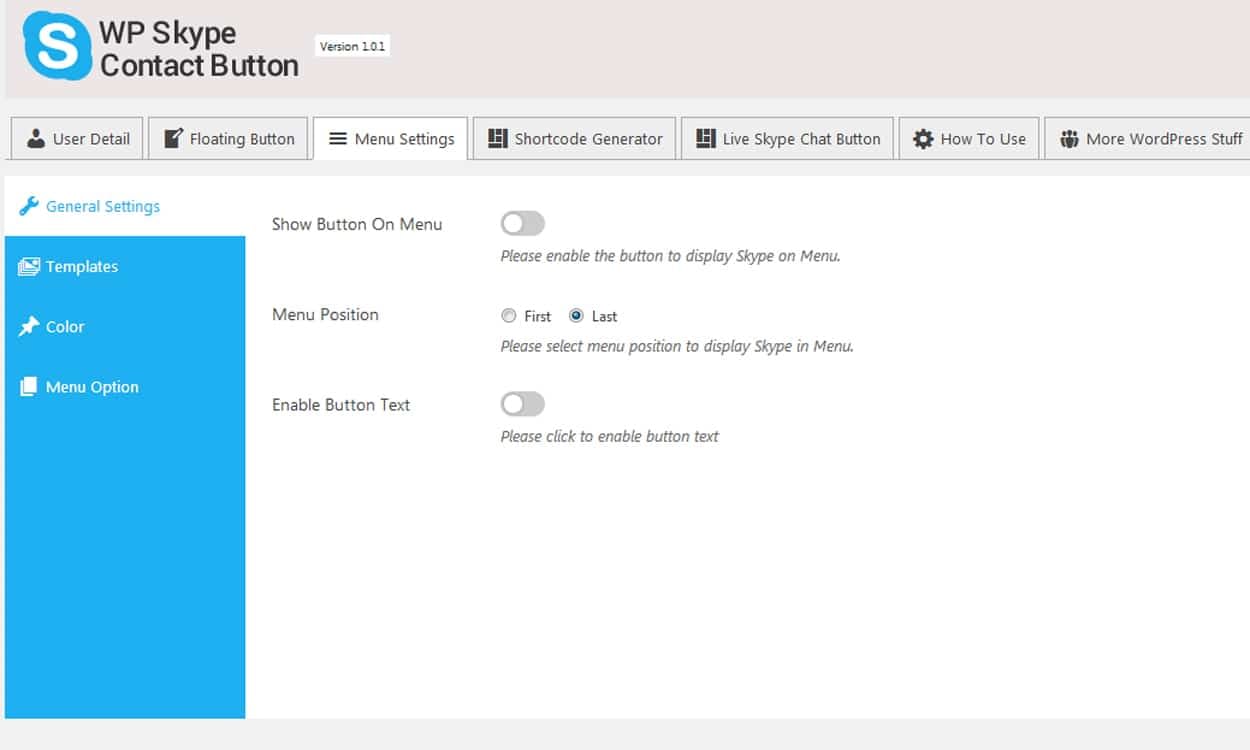
Task: Click the gear icon on How To Use tab
Action: pyautogui.click(x=923, y=139)
